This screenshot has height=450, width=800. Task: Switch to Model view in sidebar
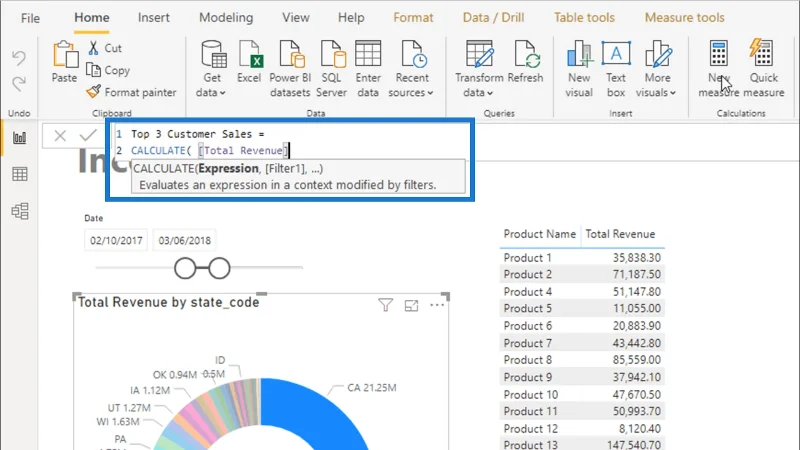(x=20, y=211)
